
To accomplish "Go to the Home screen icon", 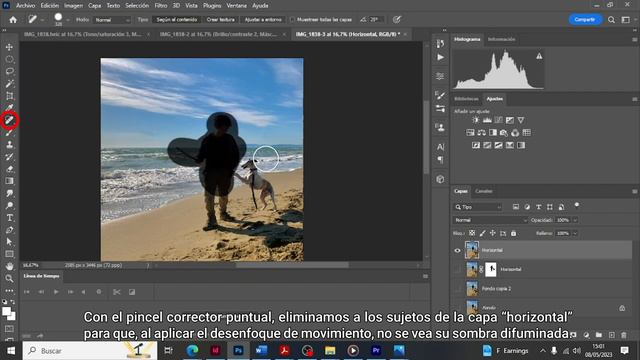I will pyautogui.click(x=13, y=20).
